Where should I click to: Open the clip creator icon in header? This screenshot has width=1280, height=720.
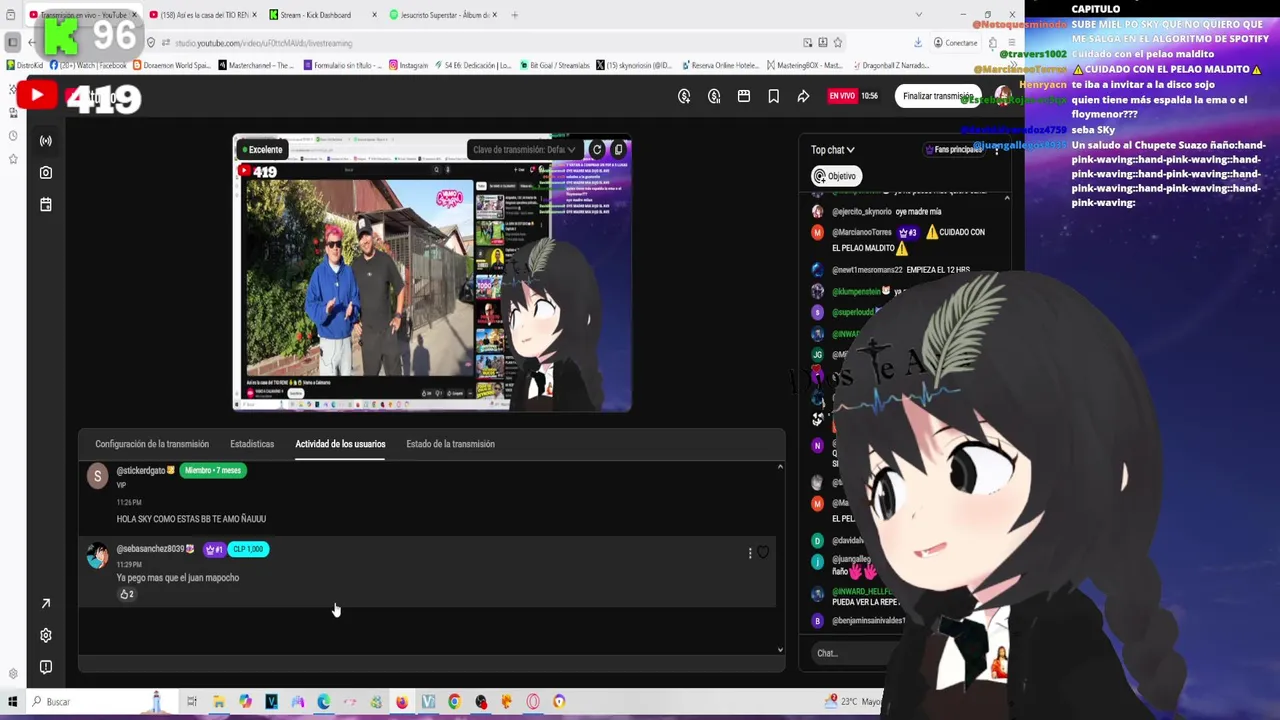tap(744, 96)
